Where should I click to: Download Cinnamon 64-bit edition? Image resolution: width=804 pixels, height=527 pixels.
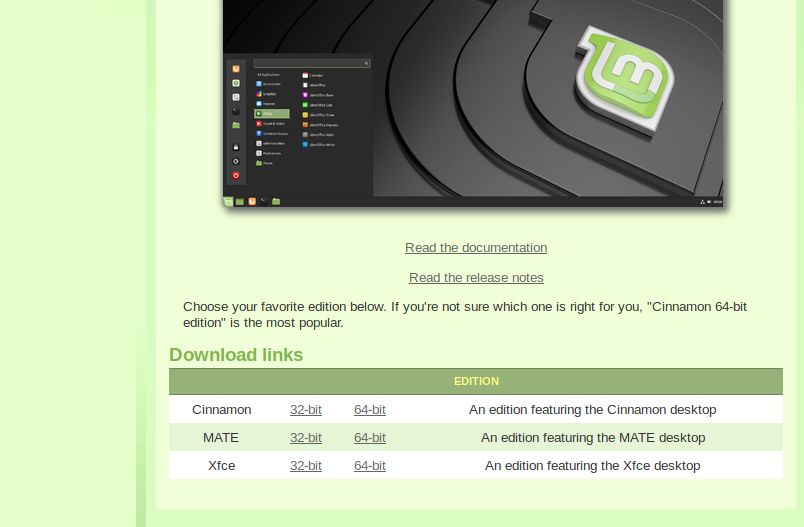click(370, 410)
